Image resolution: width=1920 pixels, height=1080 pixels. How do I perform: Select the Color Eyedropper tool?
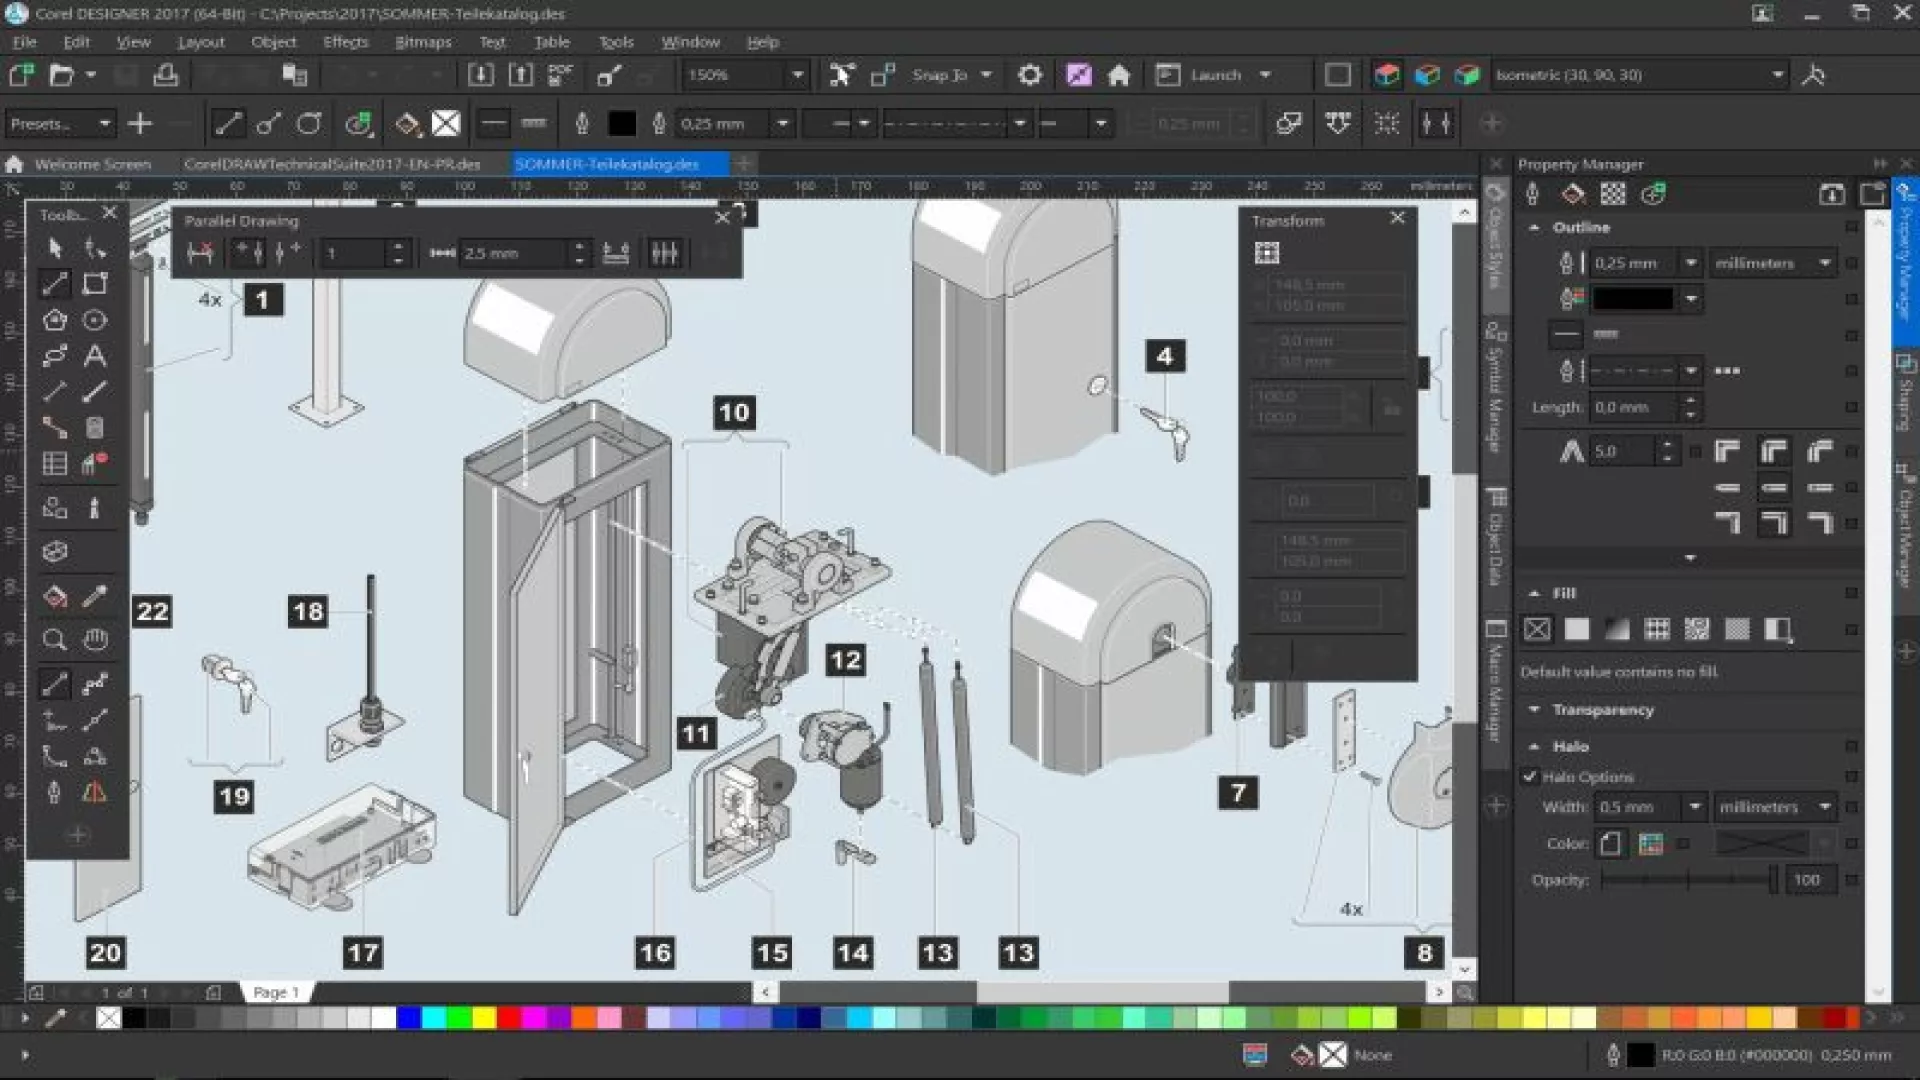coord(95,597)
